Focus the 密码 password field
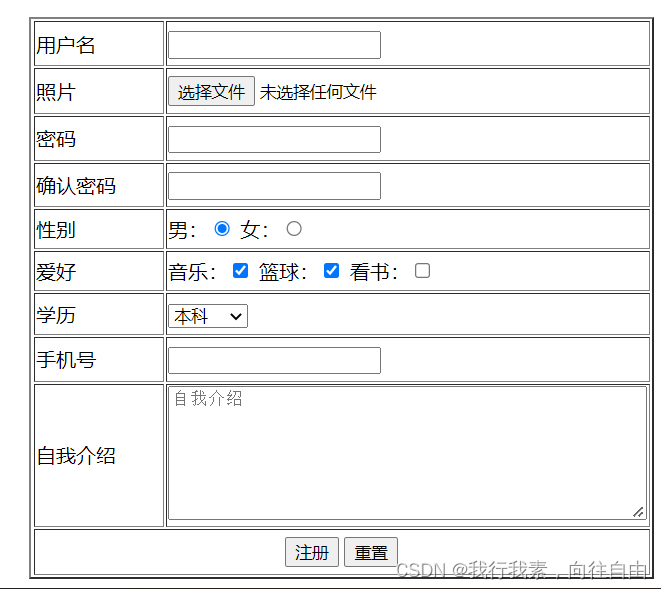 (274, 140)
